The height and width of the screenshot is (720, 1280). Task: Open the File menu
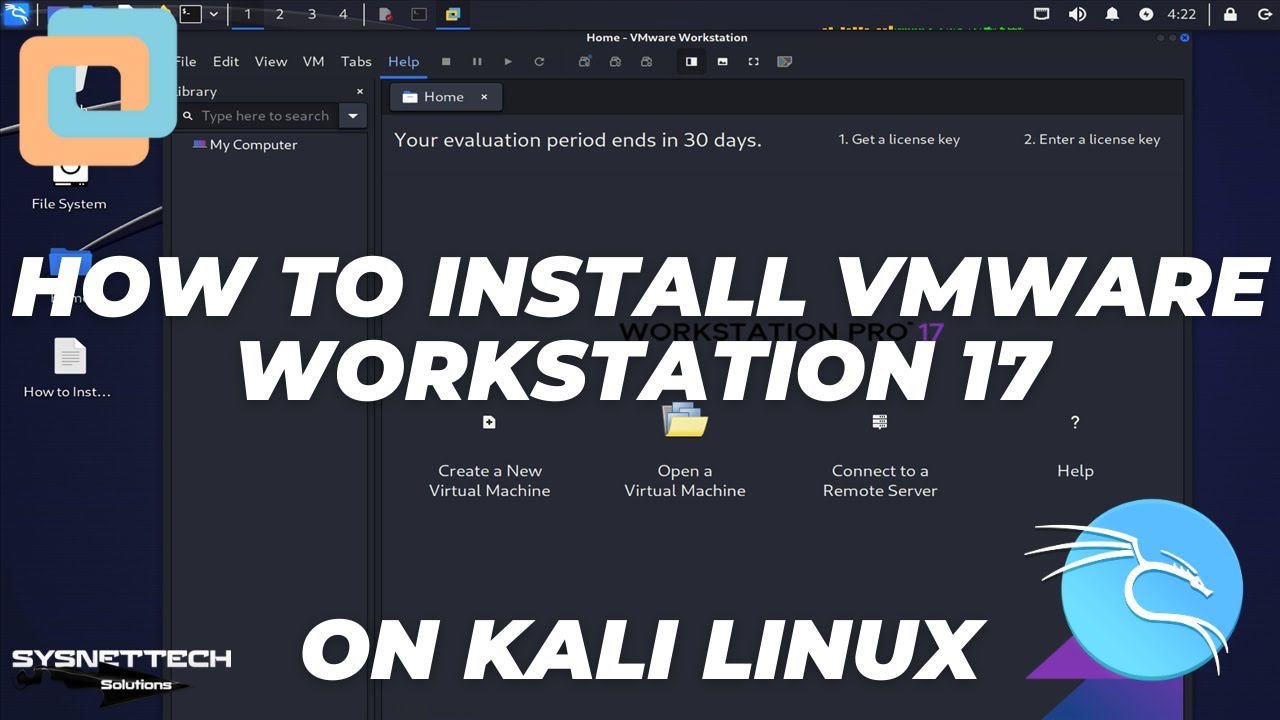pos(186,61)
